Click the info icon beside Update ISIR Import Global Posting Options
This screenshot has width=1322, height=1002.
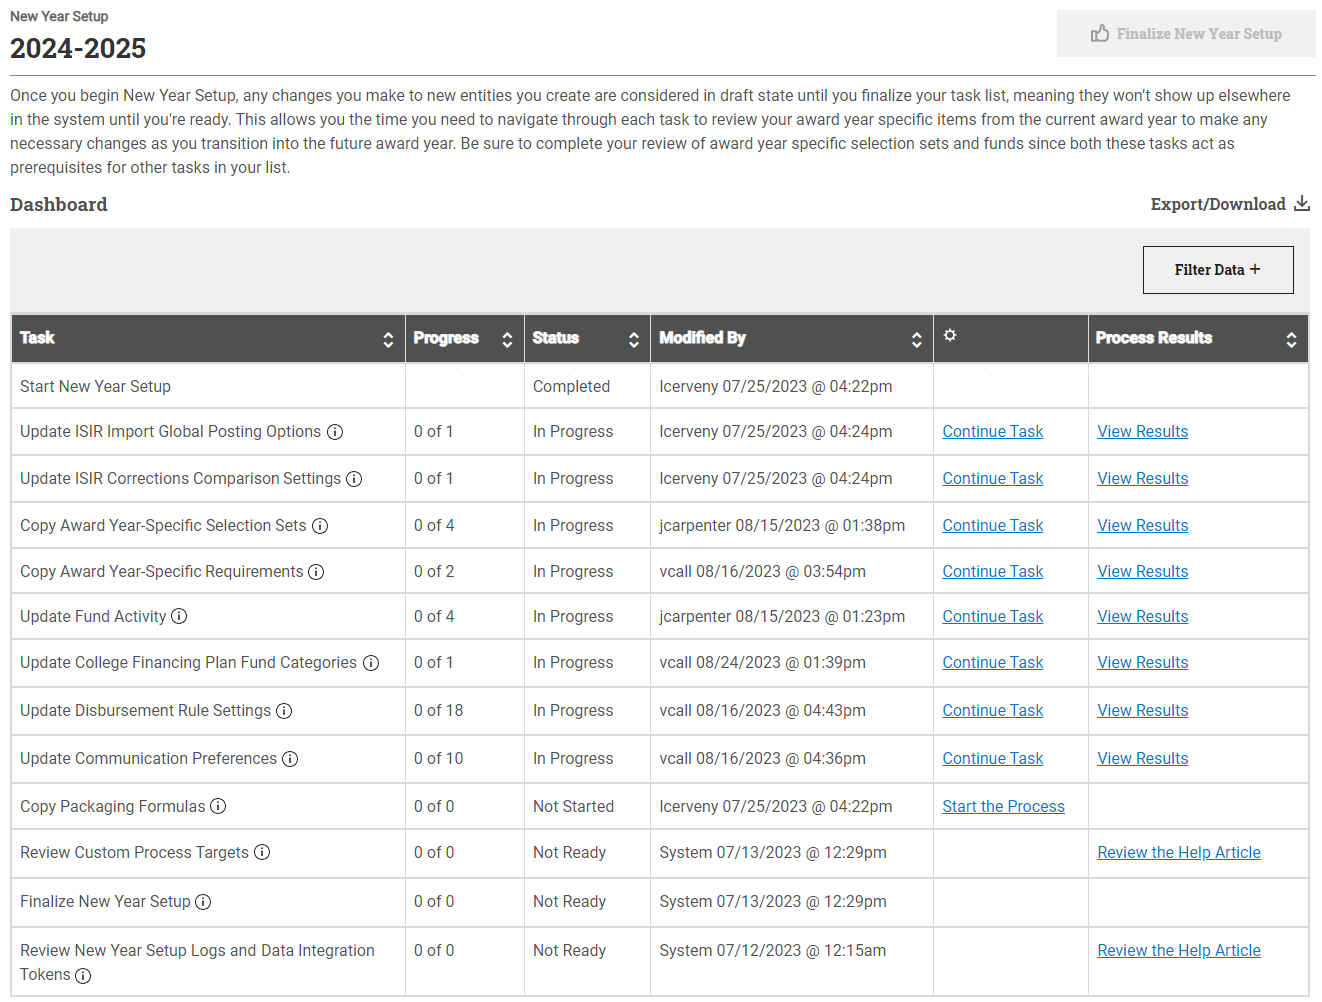tap(335, 432)
